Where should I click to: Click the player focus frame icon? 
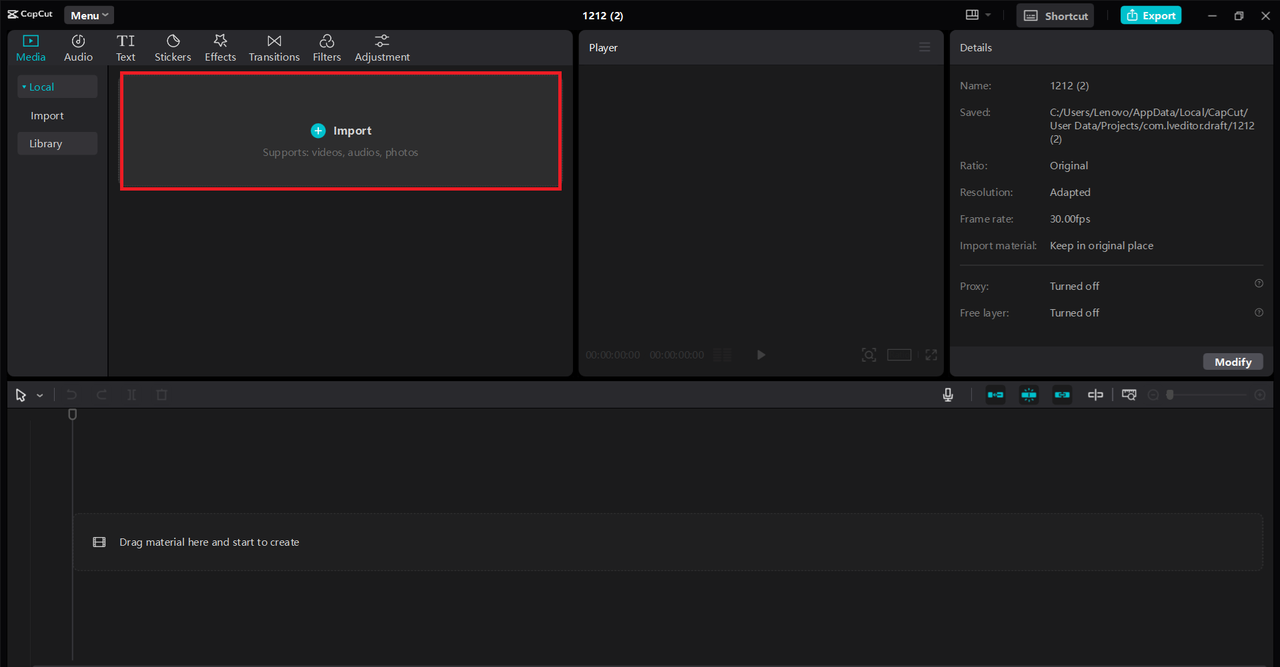[x=869, y=355]
